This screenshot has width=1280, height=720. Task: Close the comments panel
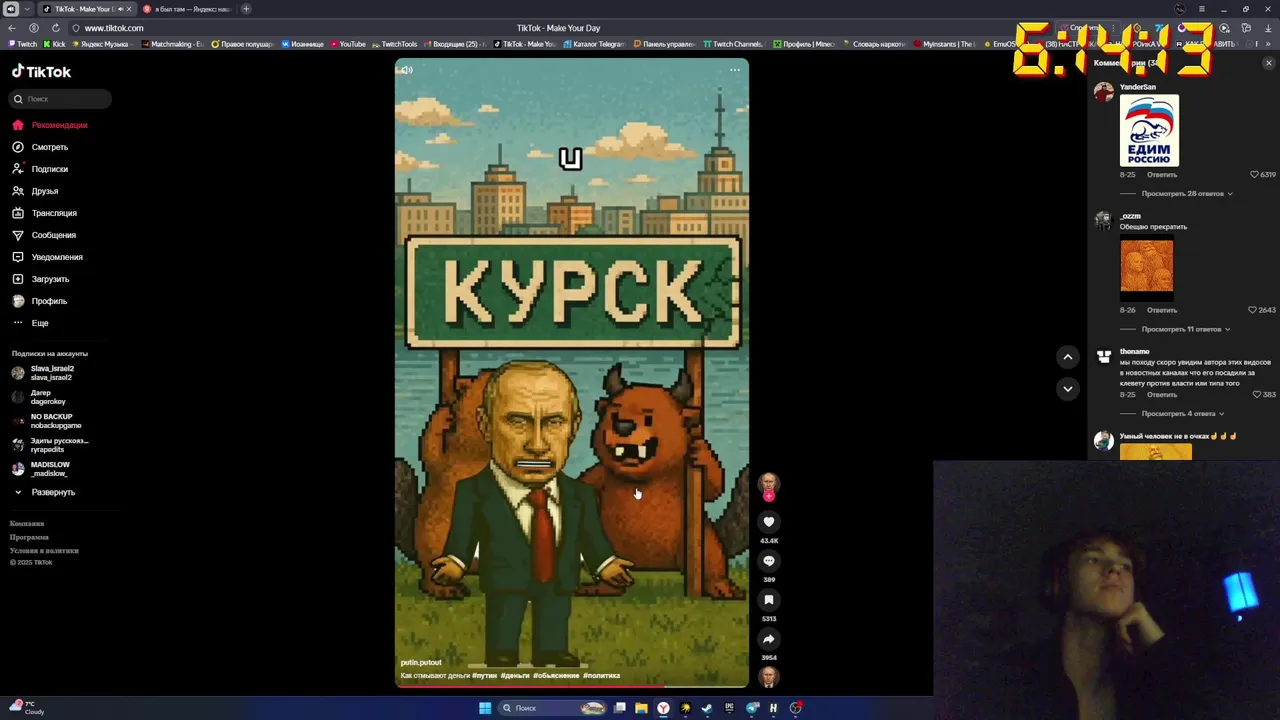[x=1269, y=63]
